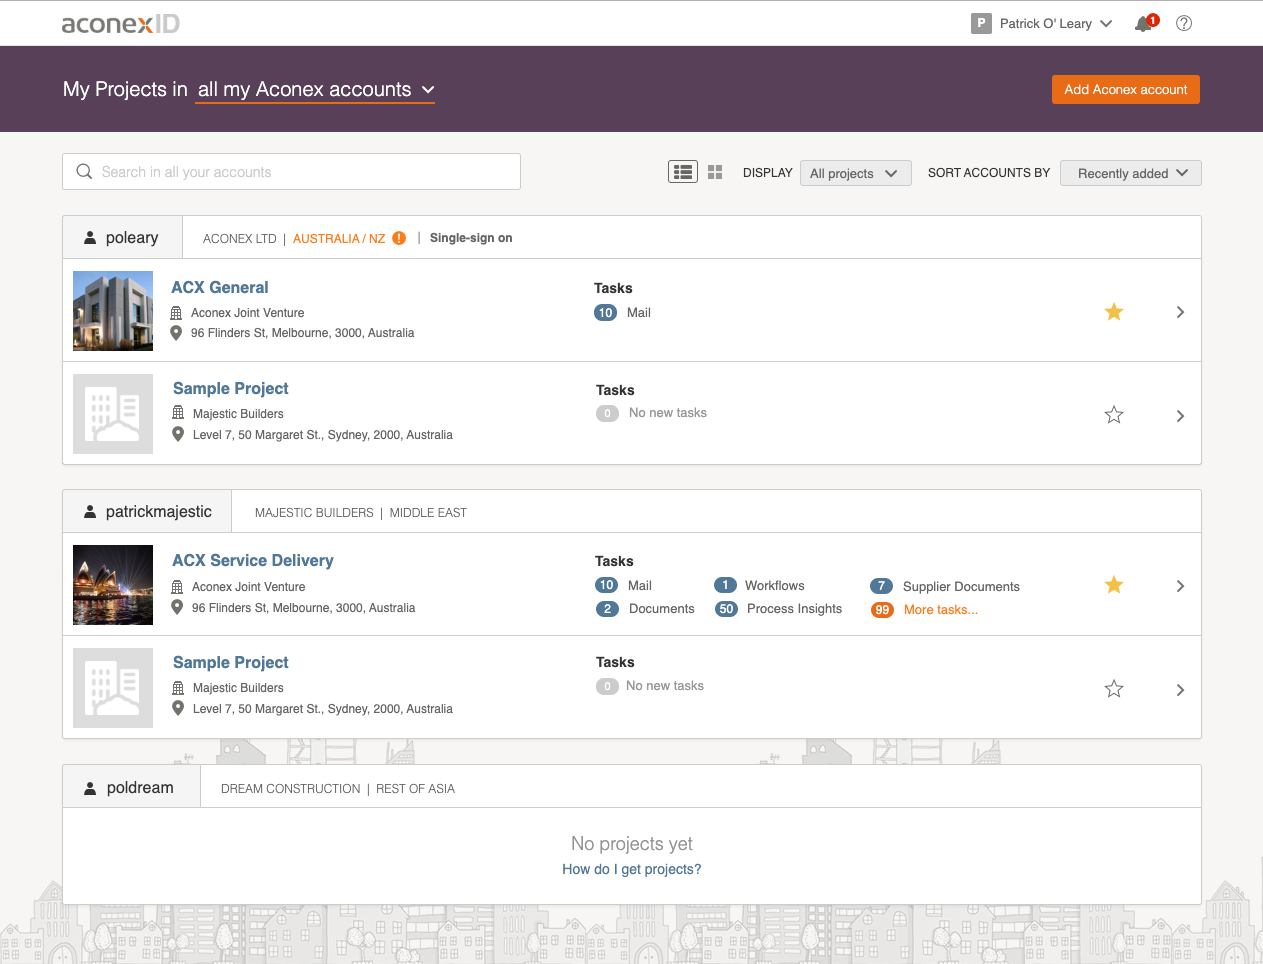
Task: Select the poleary account tab
Action: click(x=123, y=237)
